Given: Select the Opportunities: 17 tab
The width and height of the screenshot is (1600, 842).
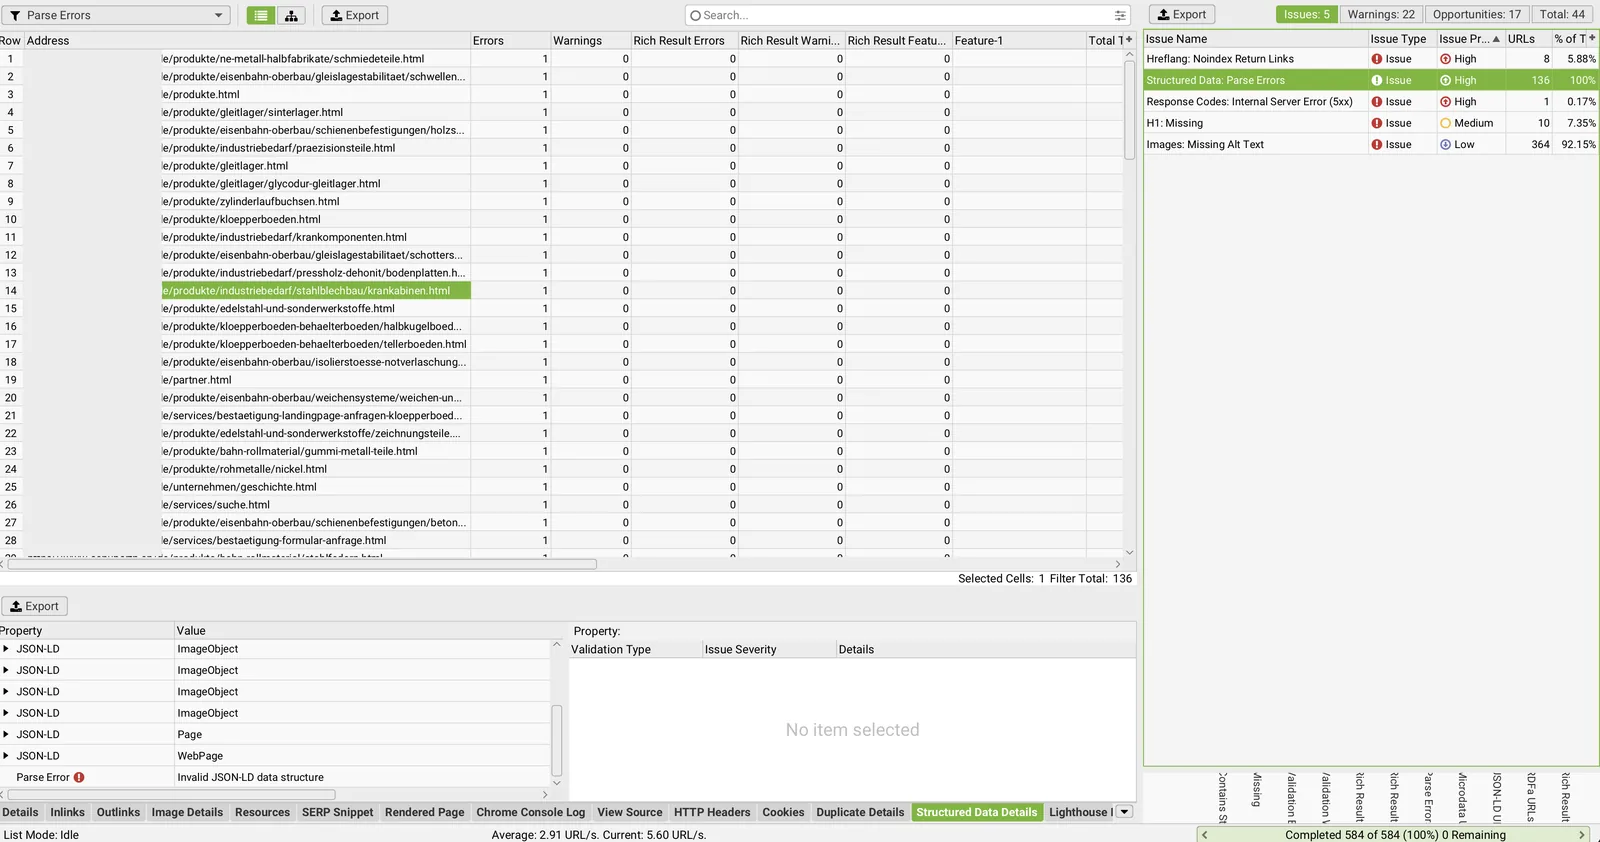Looking at the screenshot, I should pos(1477,14).
